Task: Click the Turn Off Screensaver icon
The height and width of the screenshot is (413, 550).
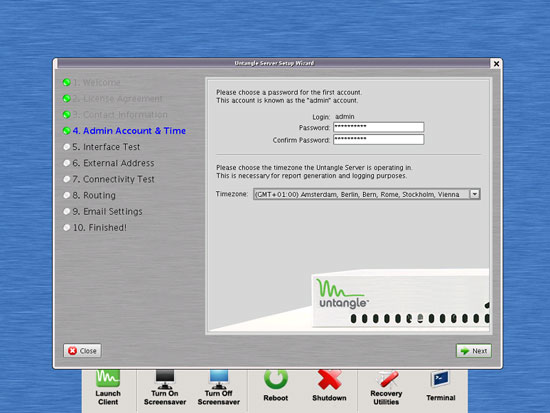Action: (x=219, y=379)
